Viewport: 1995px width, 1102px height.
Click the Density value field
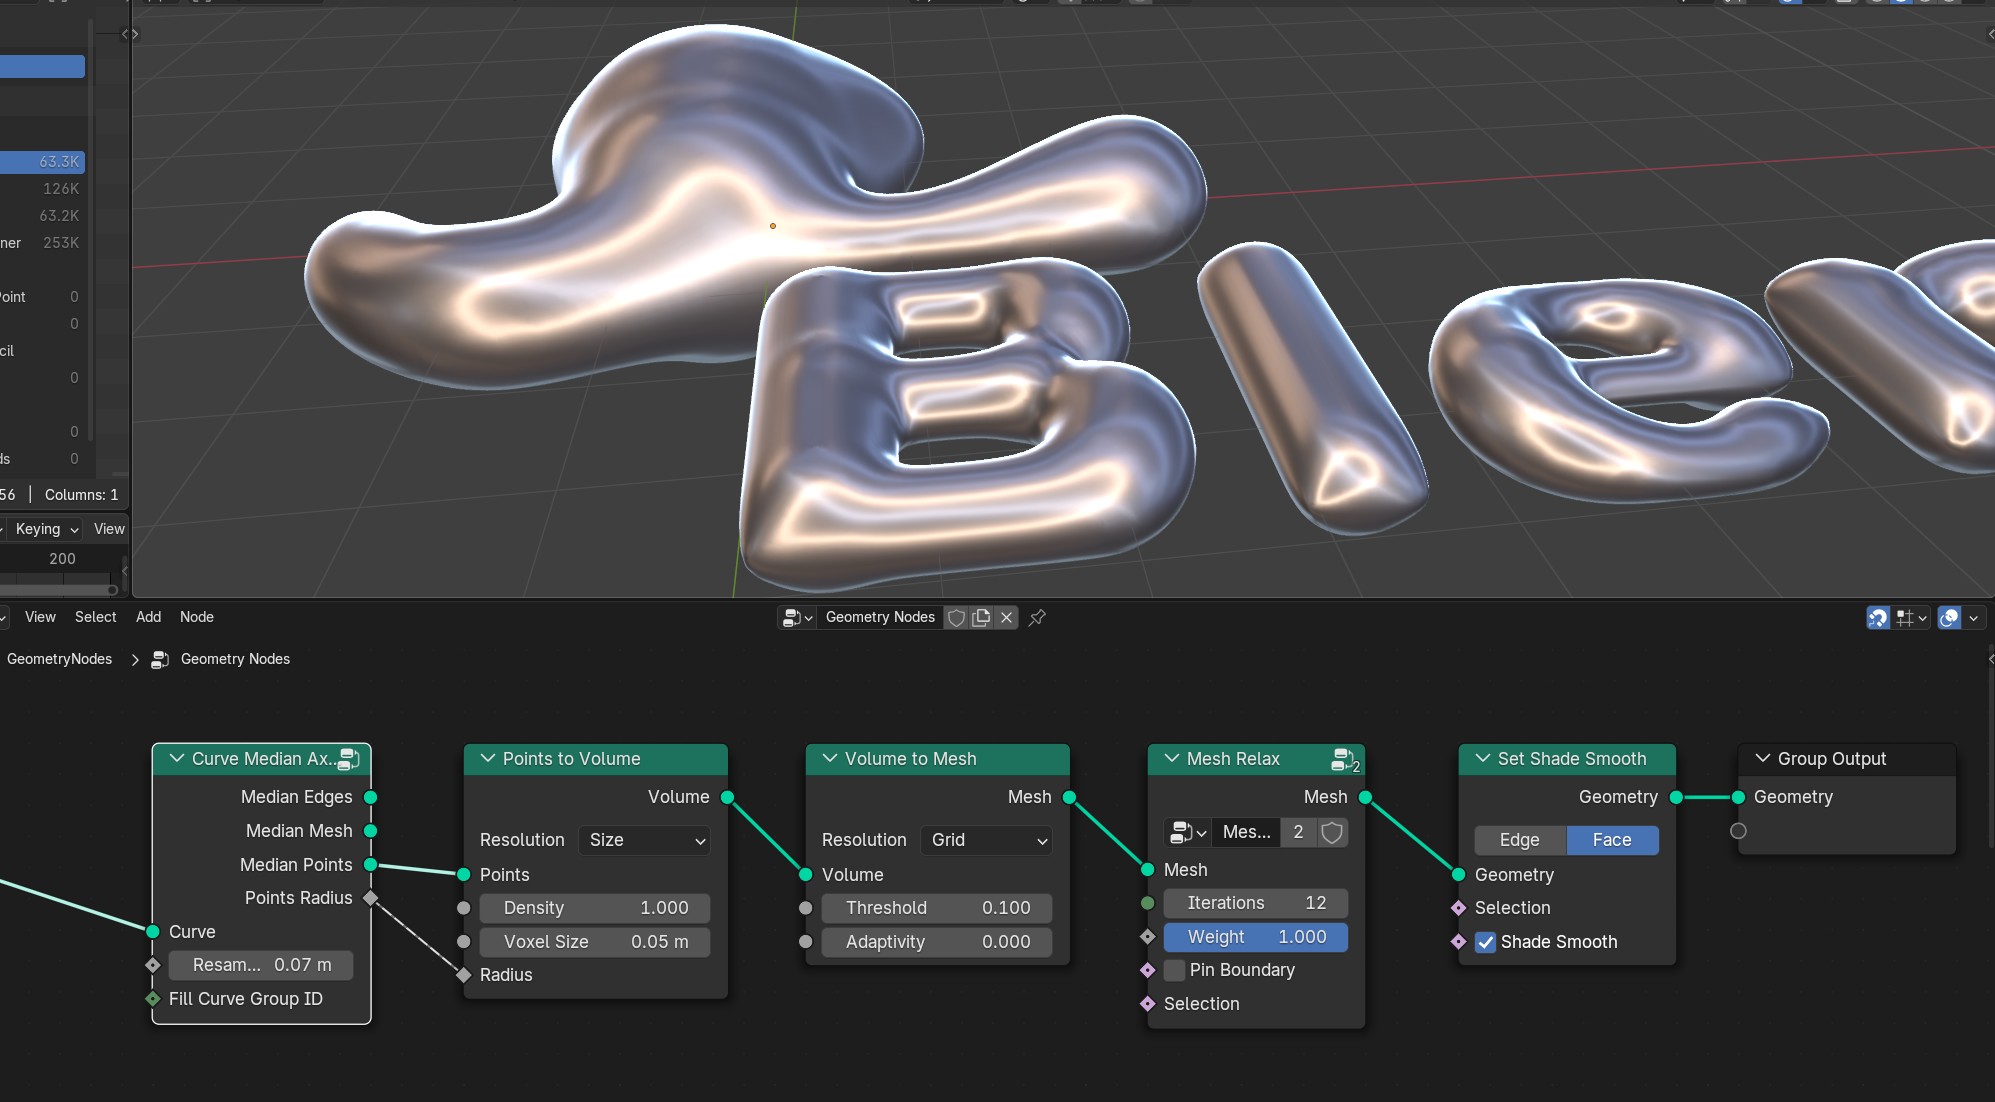tap(595, 908)
